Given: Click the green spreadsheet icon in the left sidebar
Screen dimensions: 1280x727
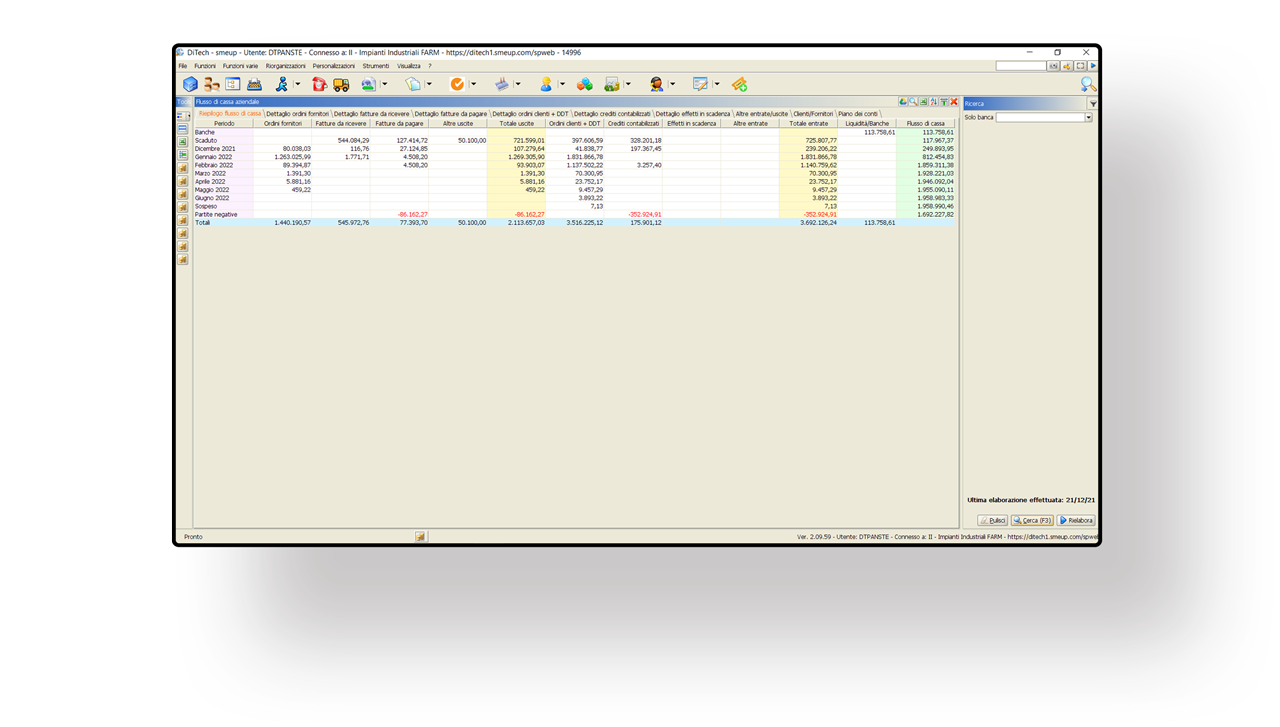Looking at the screenshot, I should [x=183, y=142].
